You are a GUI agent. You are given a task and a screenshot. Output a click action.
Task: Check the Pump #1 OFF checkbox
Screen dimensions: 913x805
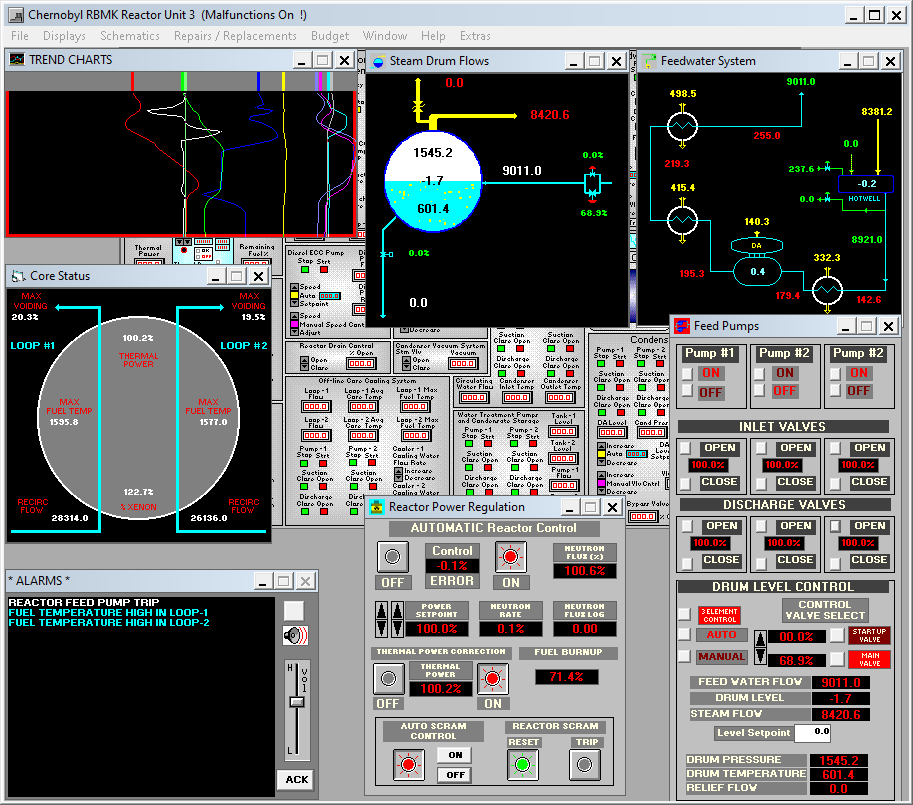687,390
